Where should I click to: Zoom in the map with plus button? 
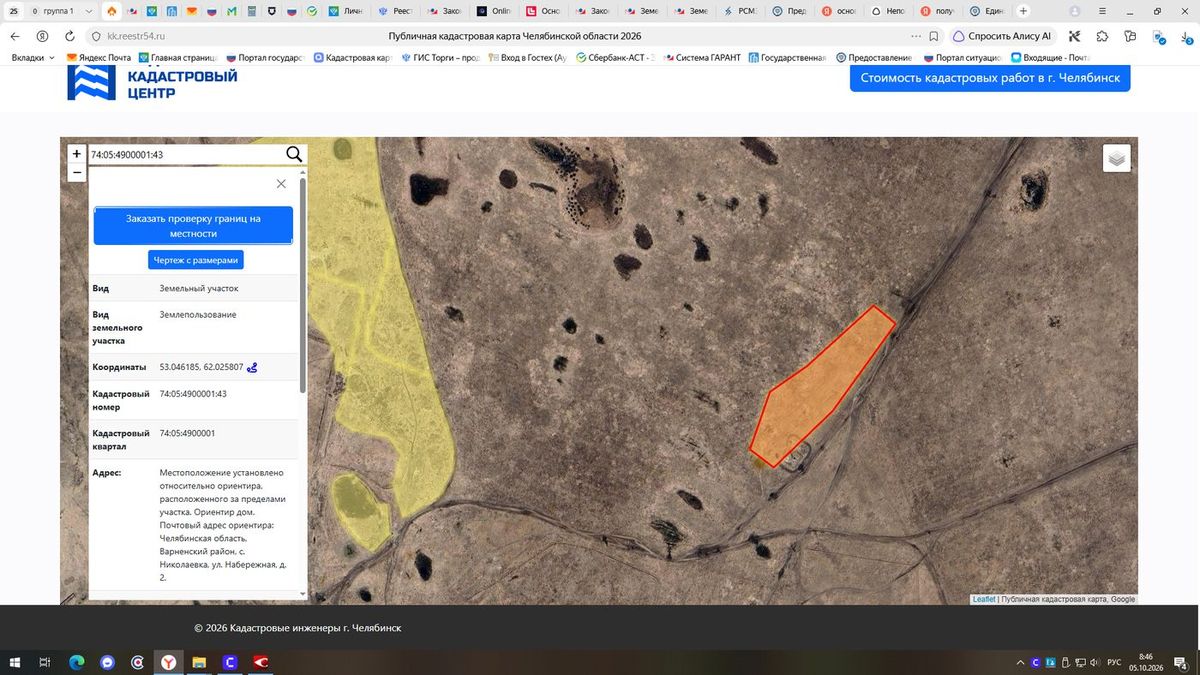[x=77, y=154]
